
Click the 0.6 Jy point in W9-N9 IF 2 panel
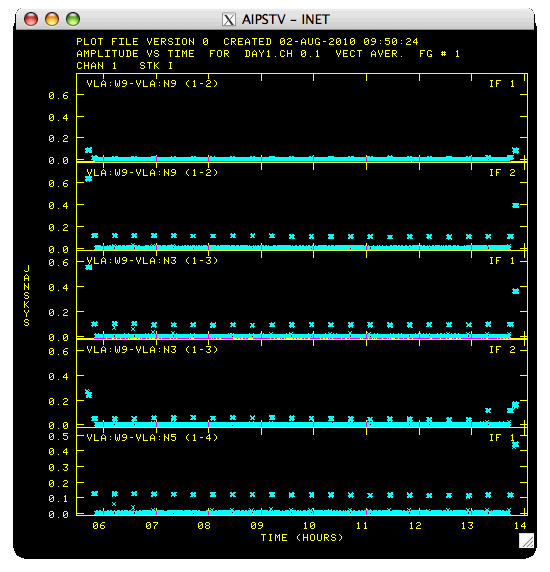[x=88, y=179]
